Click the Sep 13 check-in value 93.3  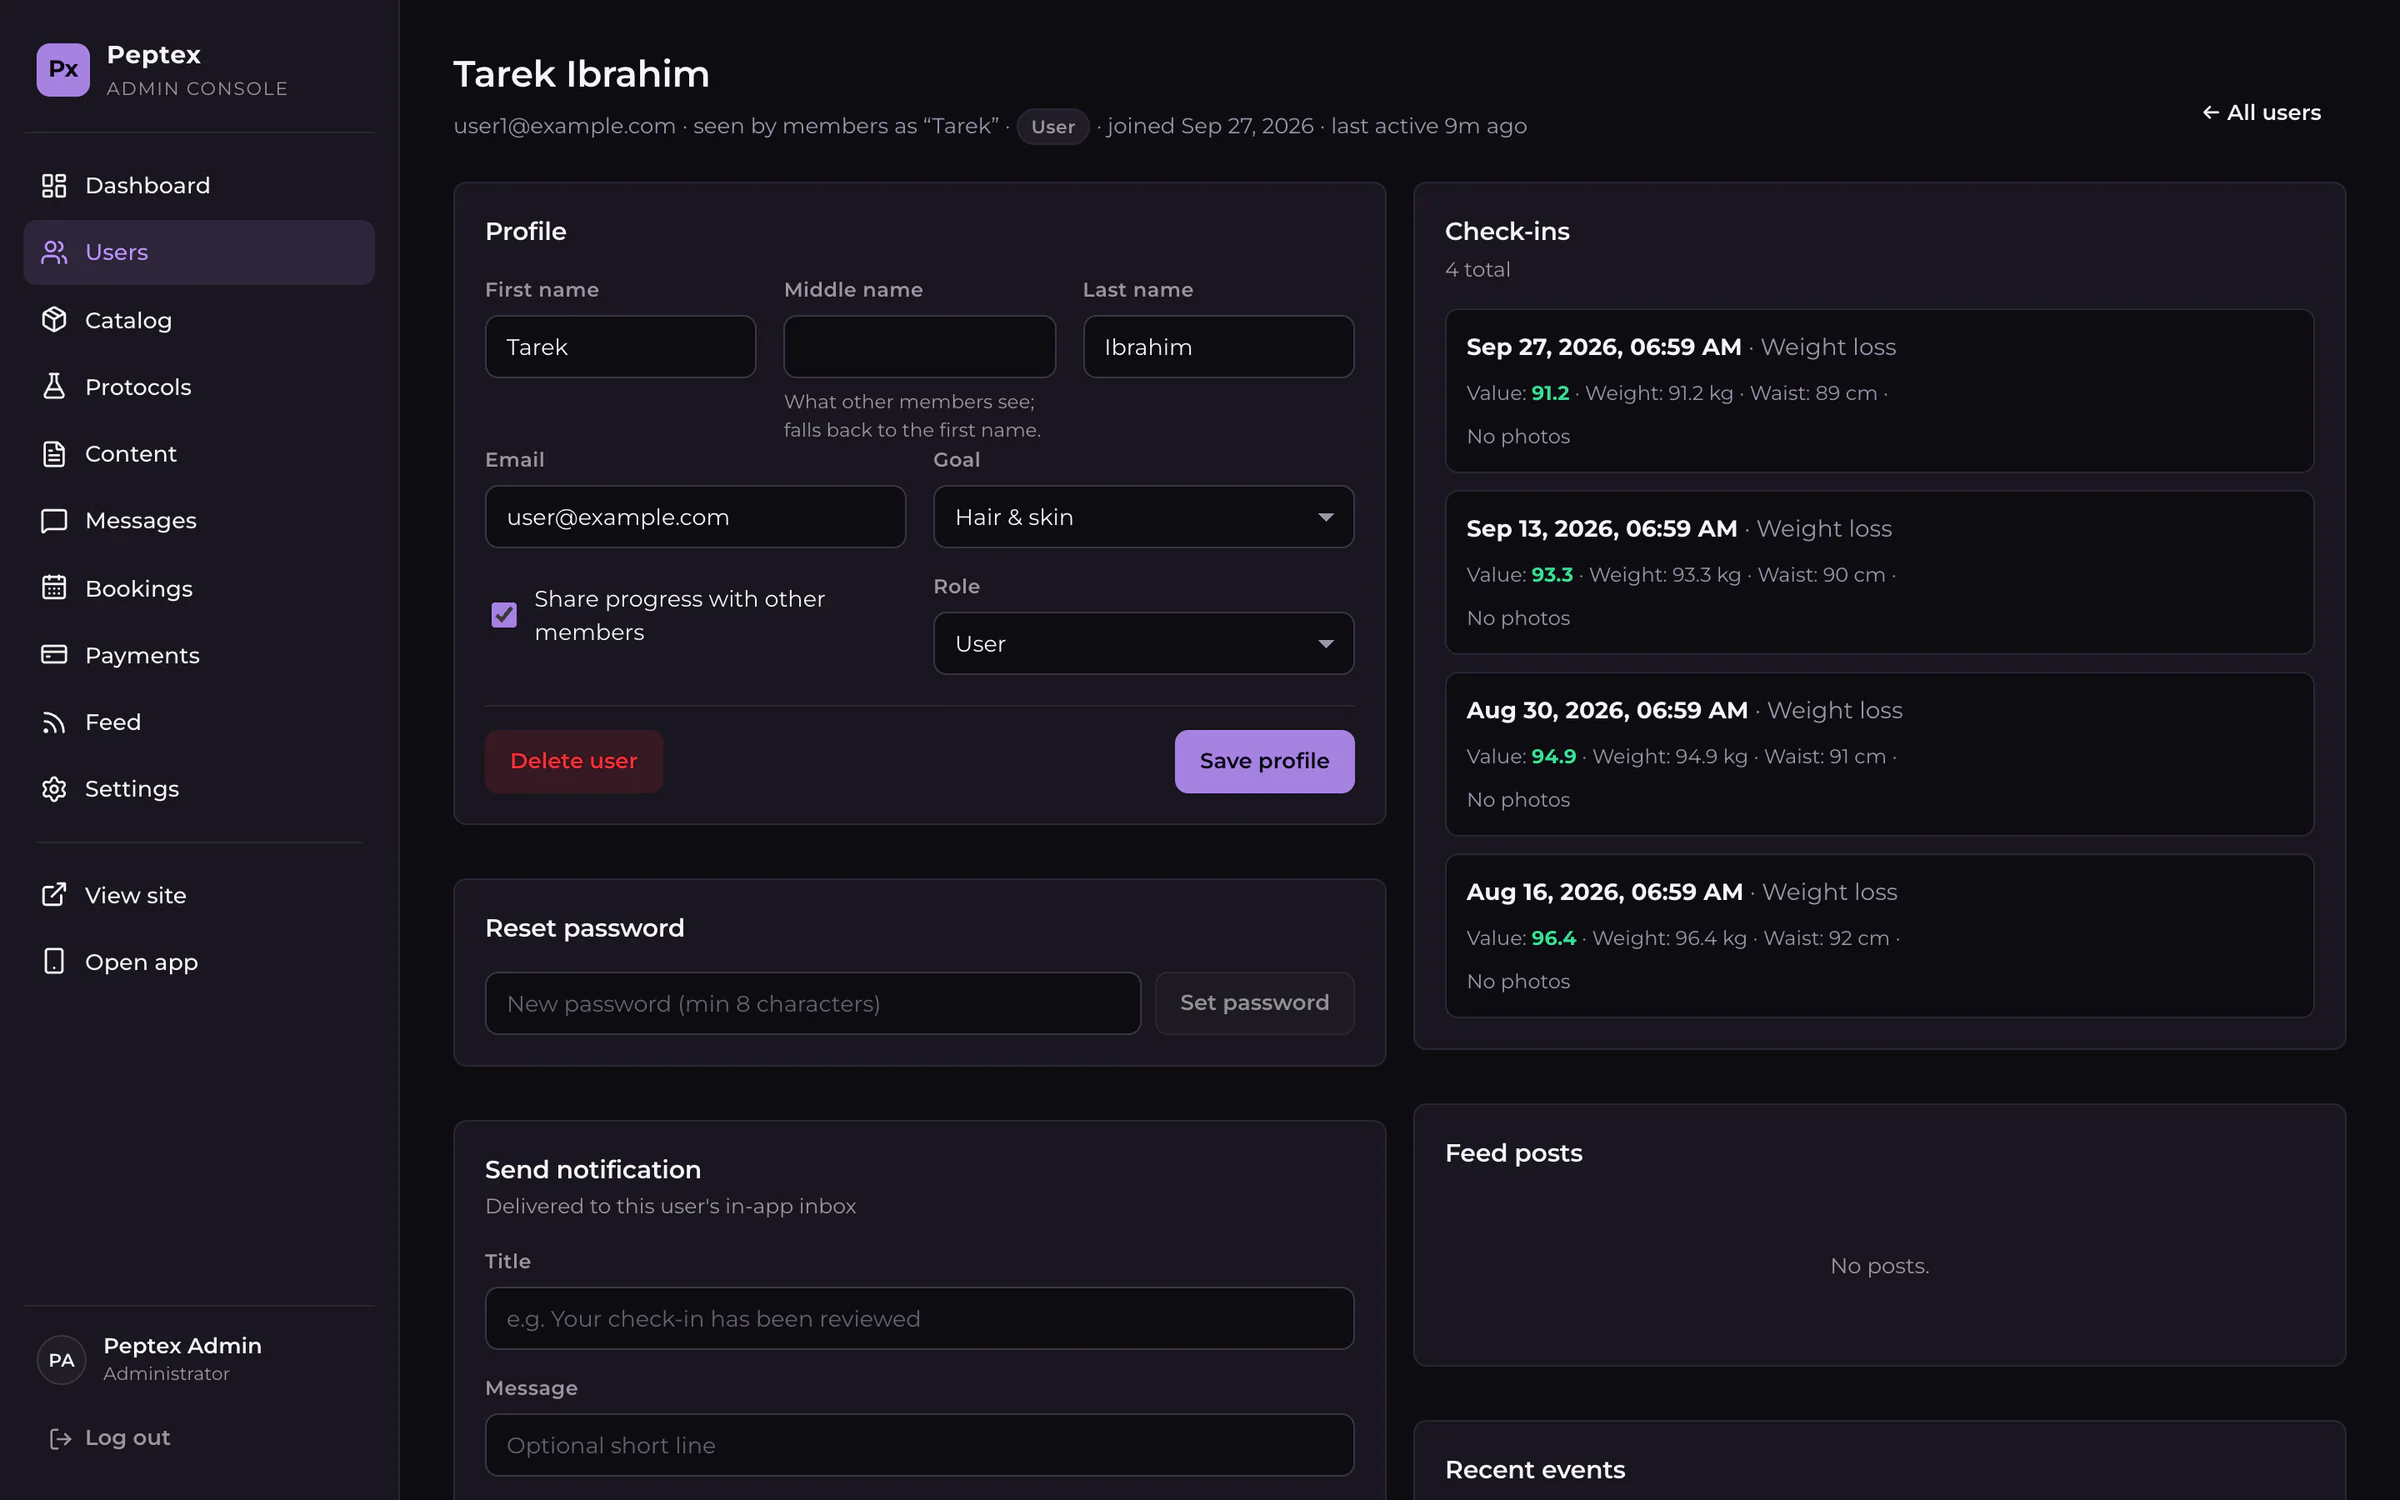click(1552, 575)
